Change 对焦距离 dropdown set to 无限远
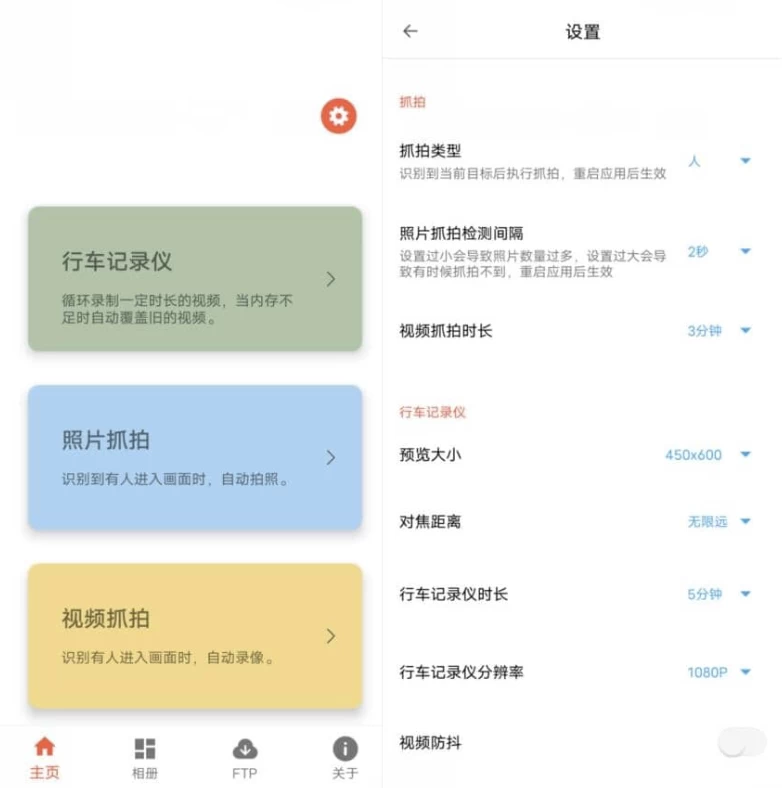Screen dimensions: 782x788 click(745, 522)
